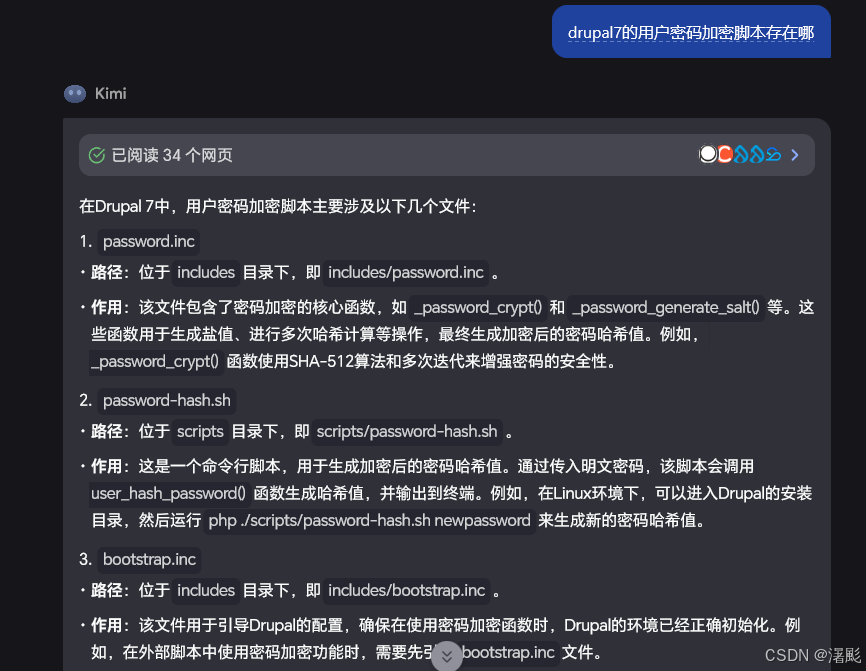Click the scripts/password-hash.sh path code
The image size is (866, 671).
coord(407,431)
